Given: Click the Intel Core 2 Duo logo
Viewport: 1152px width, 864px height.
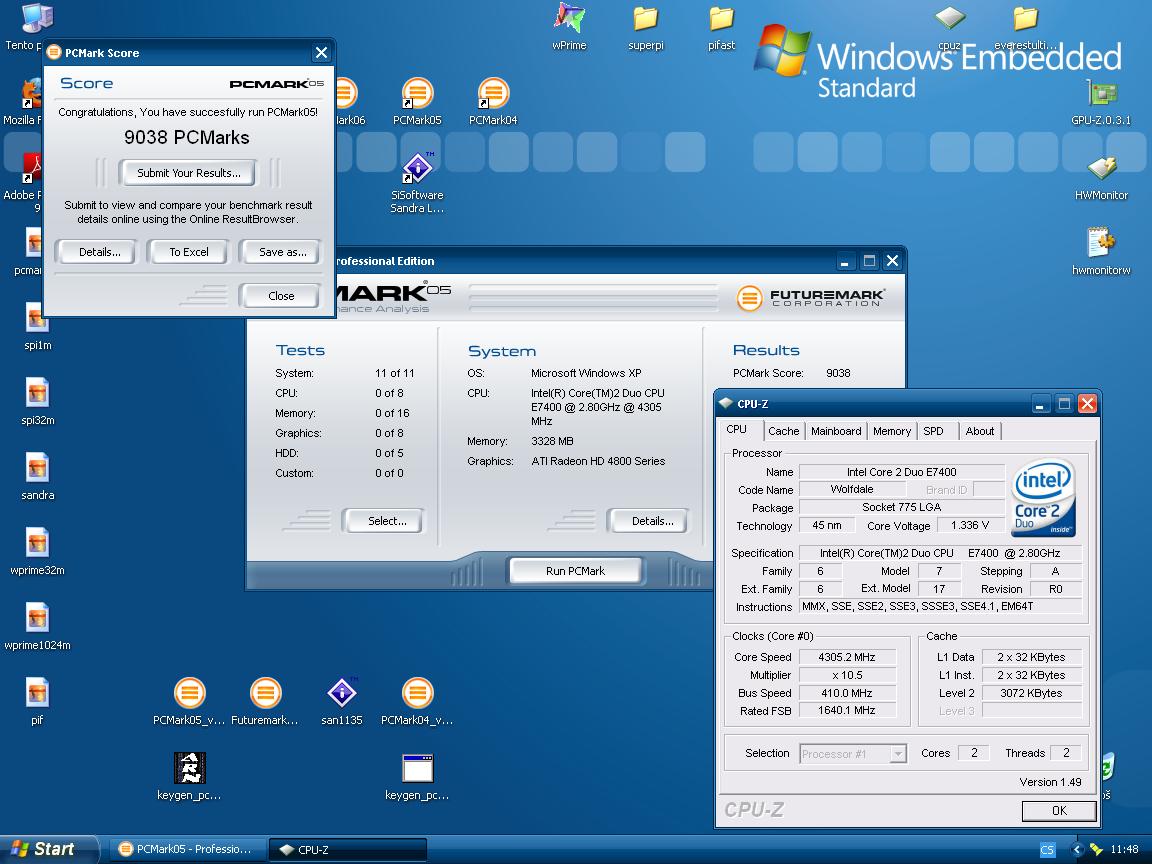Looking at the screenshot, I should (x=1043, y=497).
